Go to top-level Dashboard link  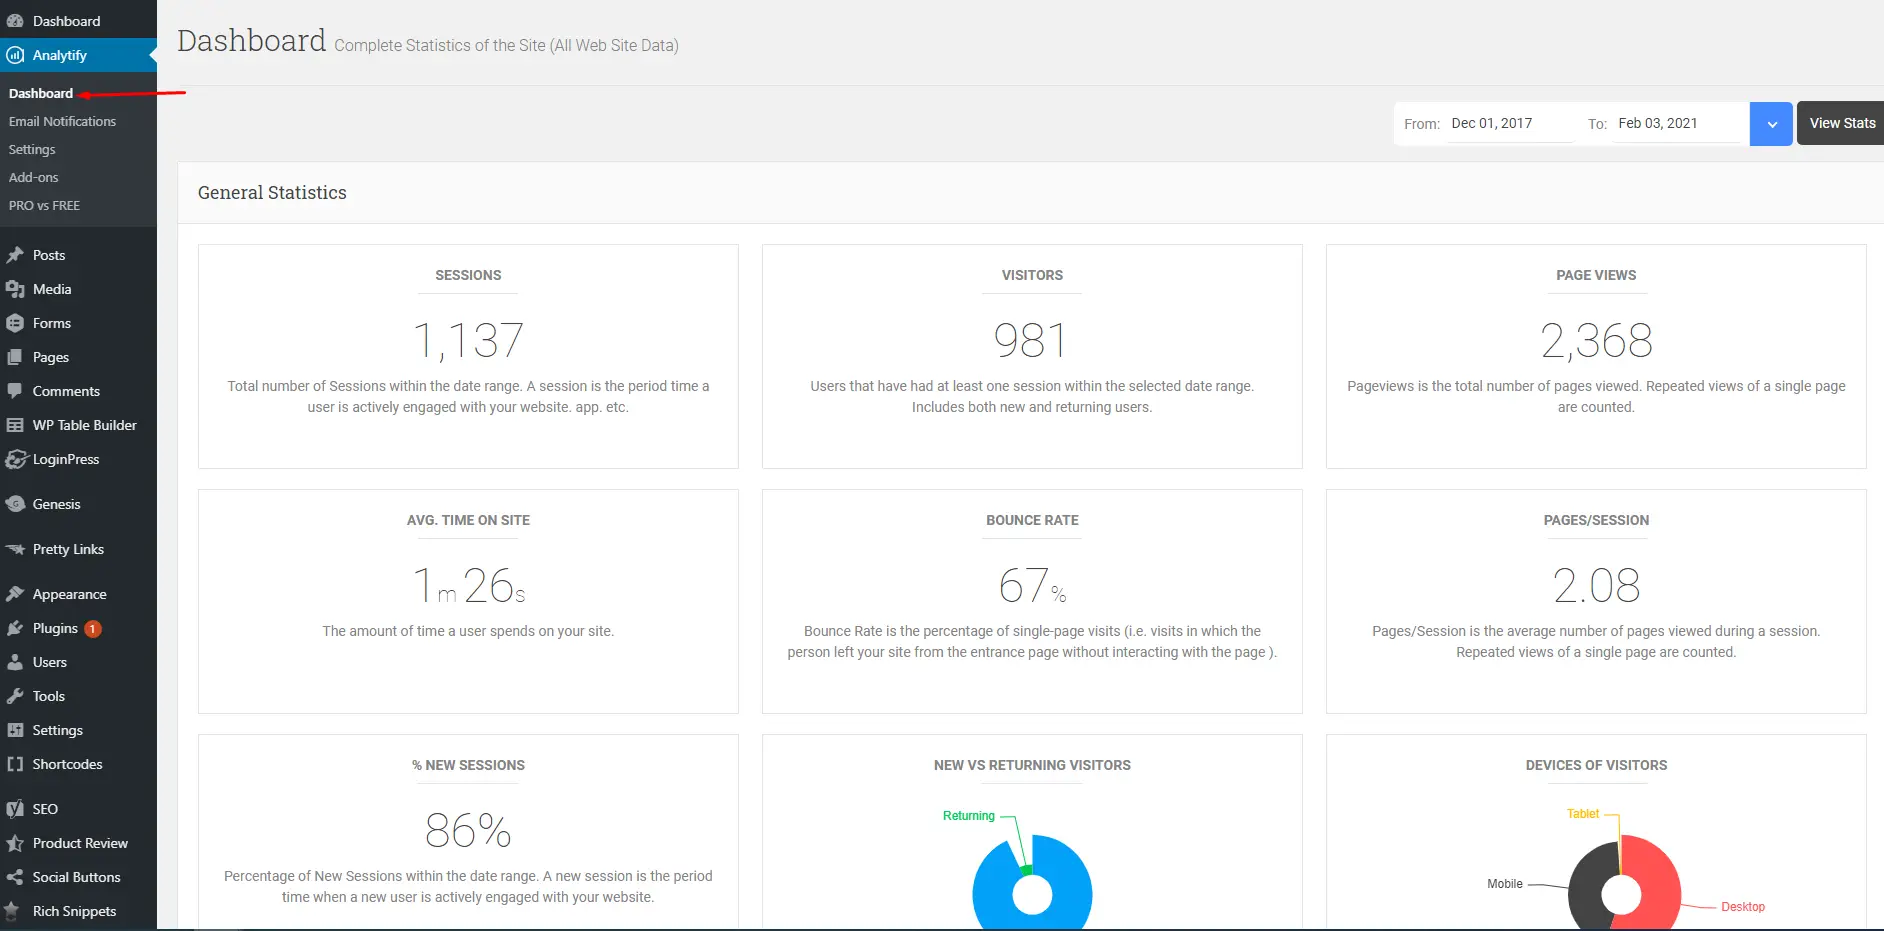pos(66,21)
